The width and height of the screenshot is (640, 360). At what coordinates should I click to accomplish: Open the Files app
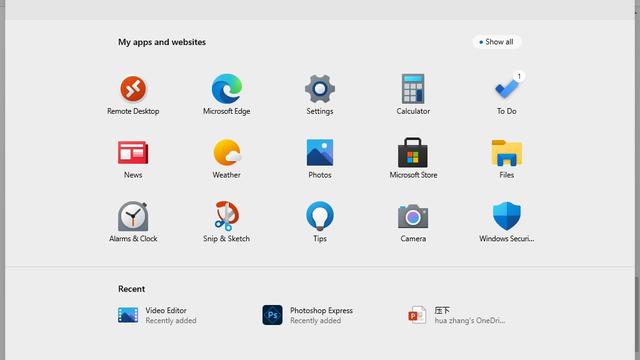(507, 159)
